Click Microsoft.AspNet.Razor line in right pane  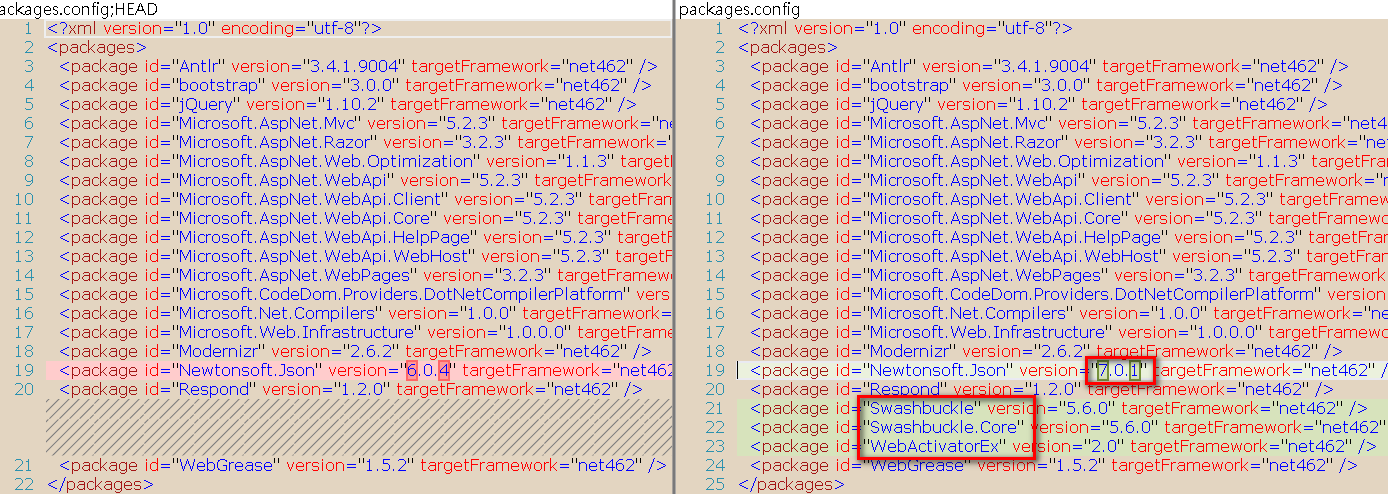point(1068,143)
